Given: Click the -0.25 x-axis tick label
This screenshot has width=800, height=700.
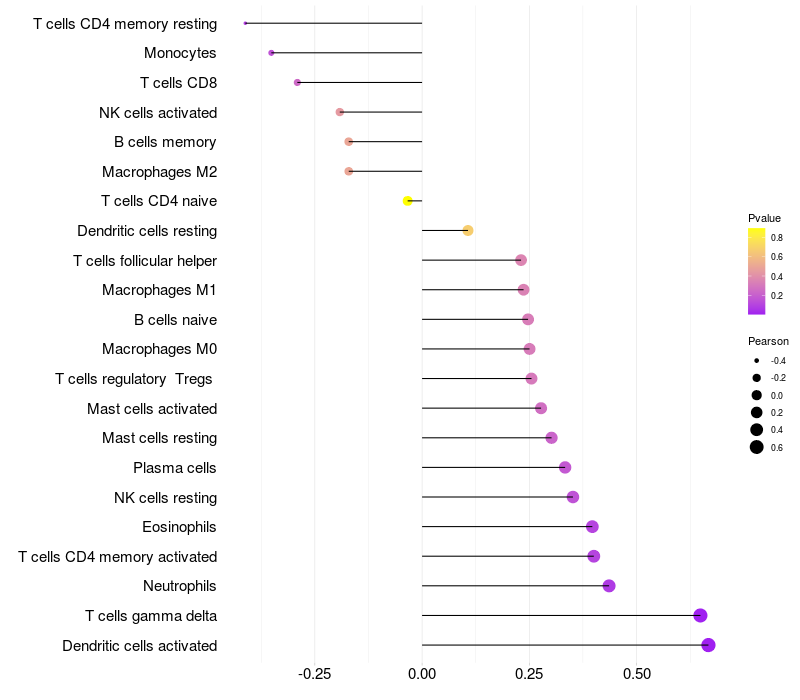Looking at the screenshot, I should 315,674.
